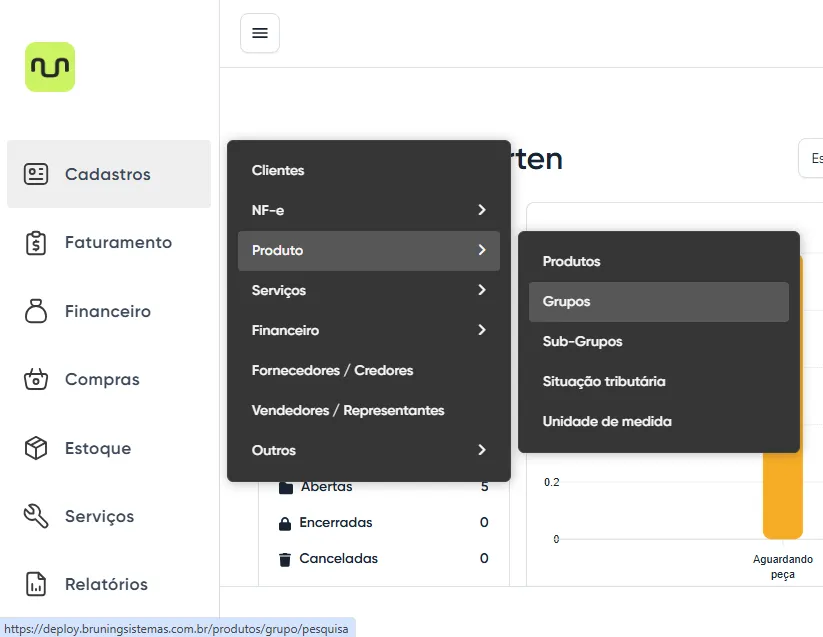Select Sub-Grupos menu entry
823x637 pixels.
pyautogui.click(x=583, y=341)
